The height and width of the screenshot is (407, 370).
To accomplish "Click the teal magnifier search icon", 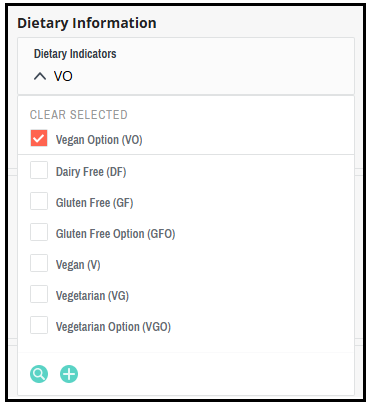I will tap(39, 374).
